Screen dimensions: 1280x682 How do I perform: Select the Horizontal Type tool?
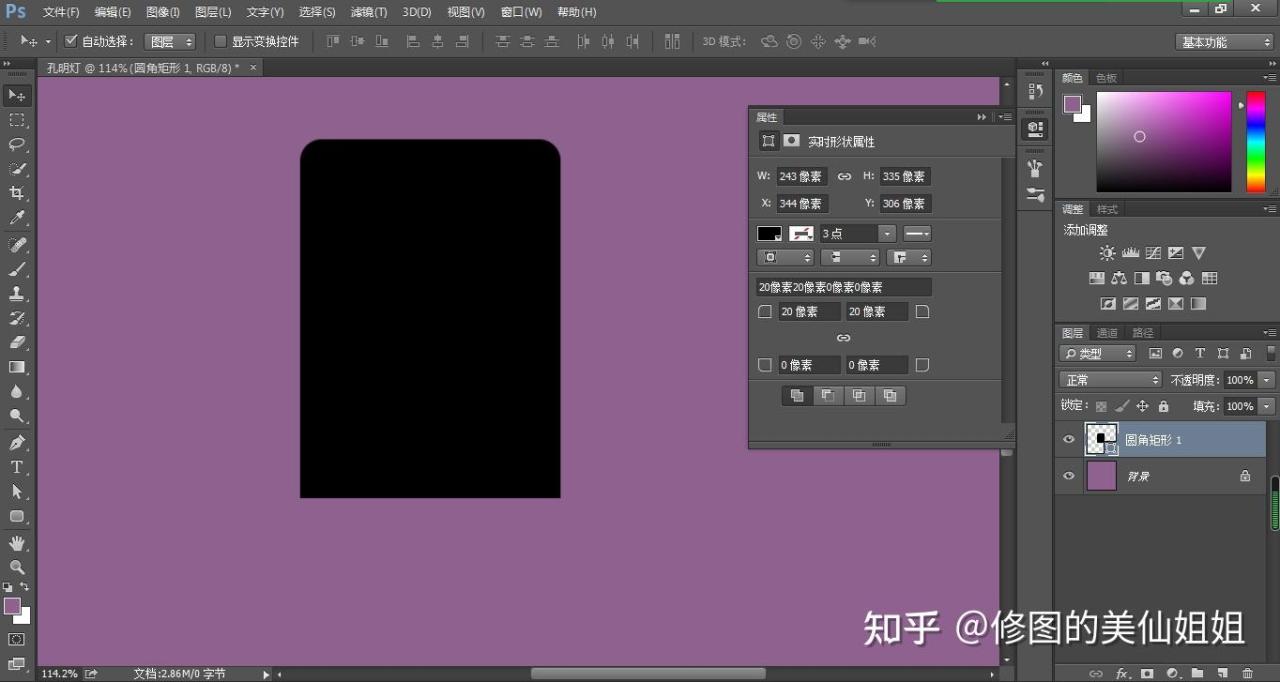pyautogui.click(x=17, y=467)
